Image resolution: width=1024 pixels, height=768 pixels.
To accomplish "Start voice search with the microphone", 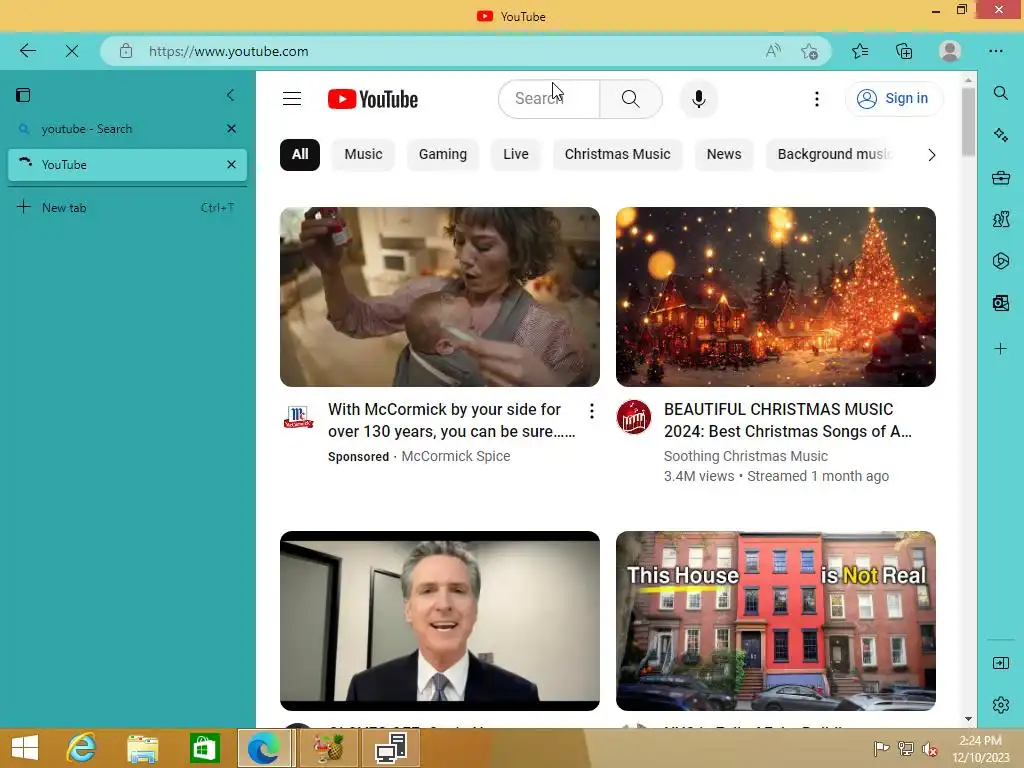I will point(698,99).
